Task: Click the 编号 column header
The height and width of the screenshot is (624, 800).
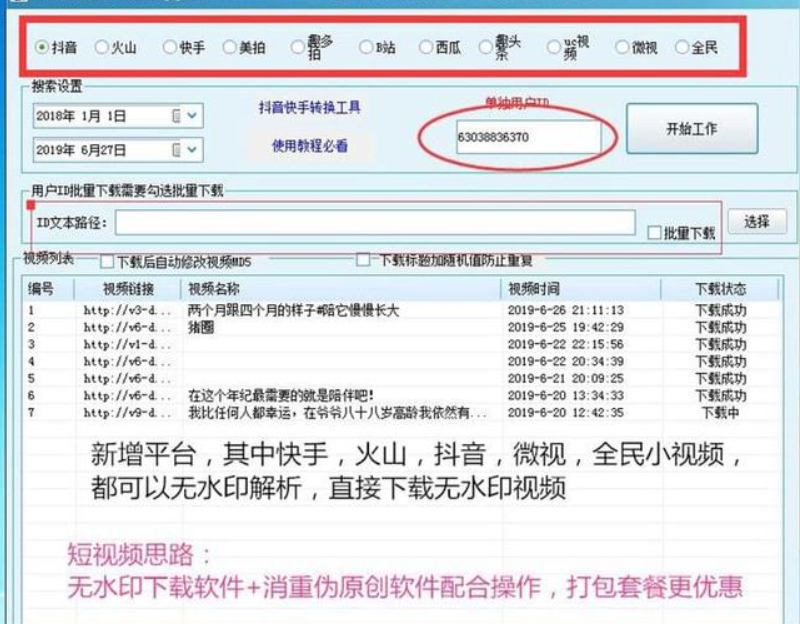Action: click(x=48, y=289)
